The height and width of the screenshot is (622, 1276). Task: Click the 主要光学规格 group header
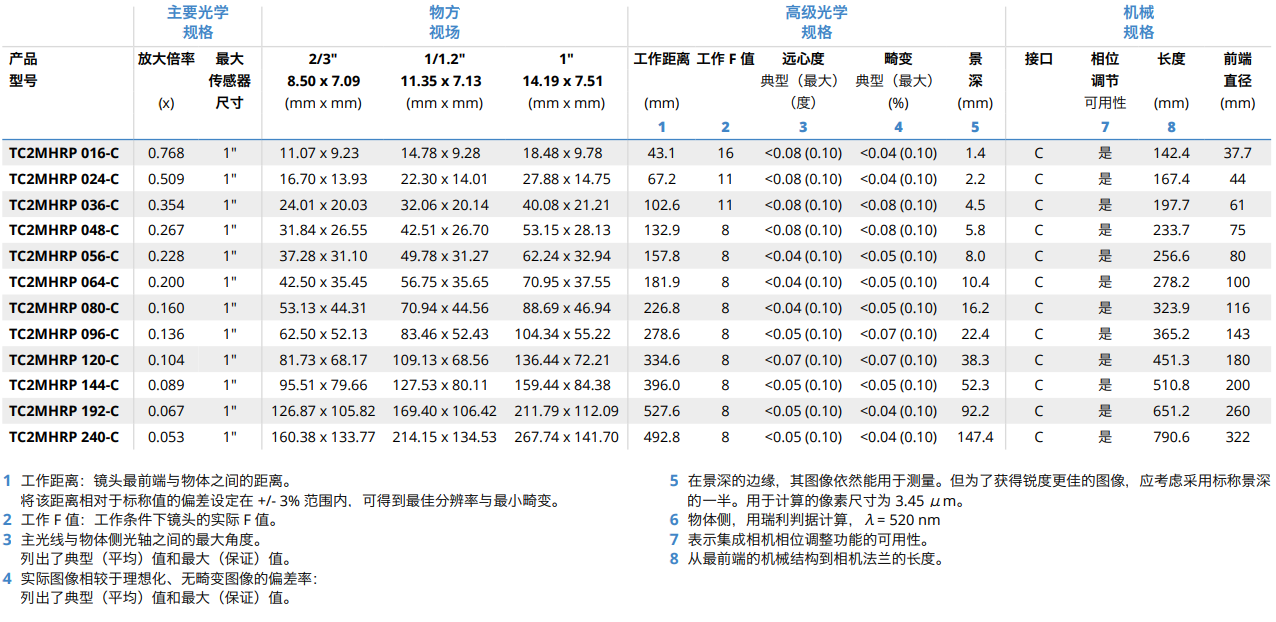197,22
